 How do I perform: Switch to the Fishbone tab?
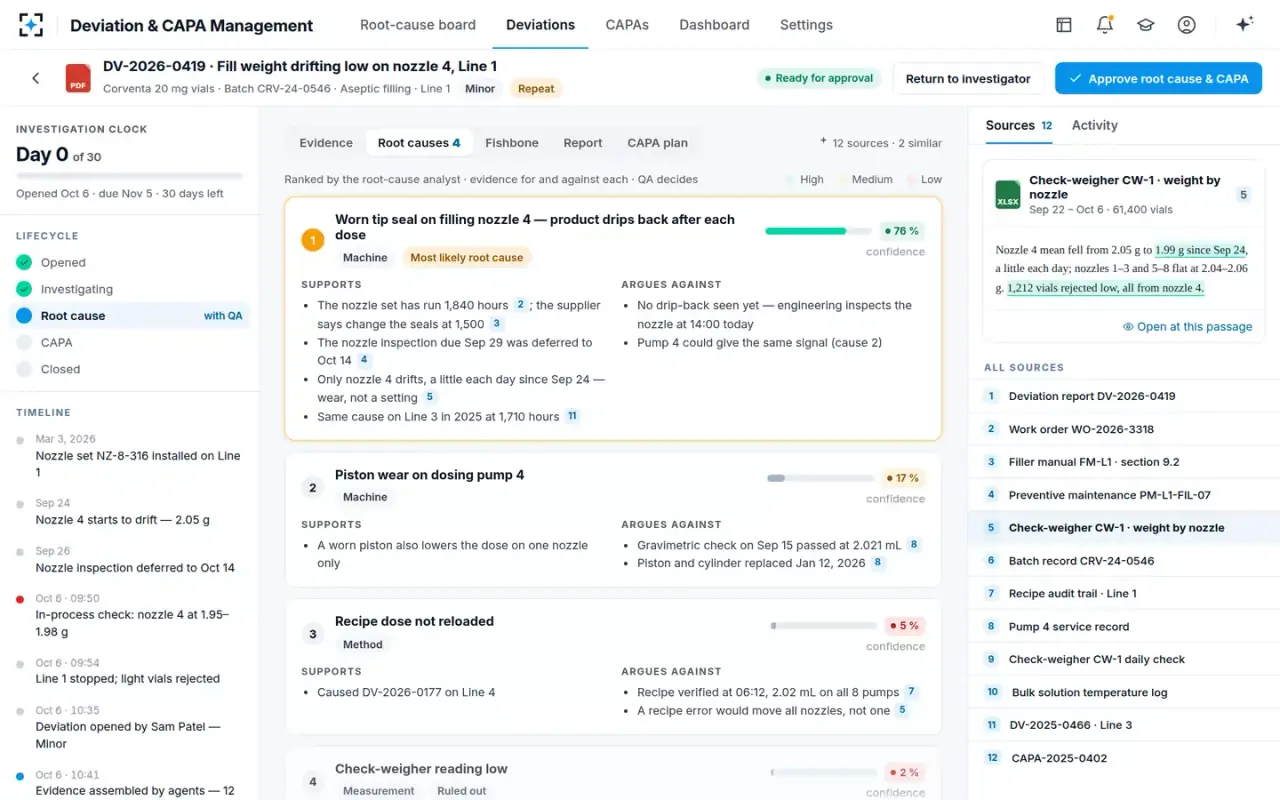click(512, 143)
